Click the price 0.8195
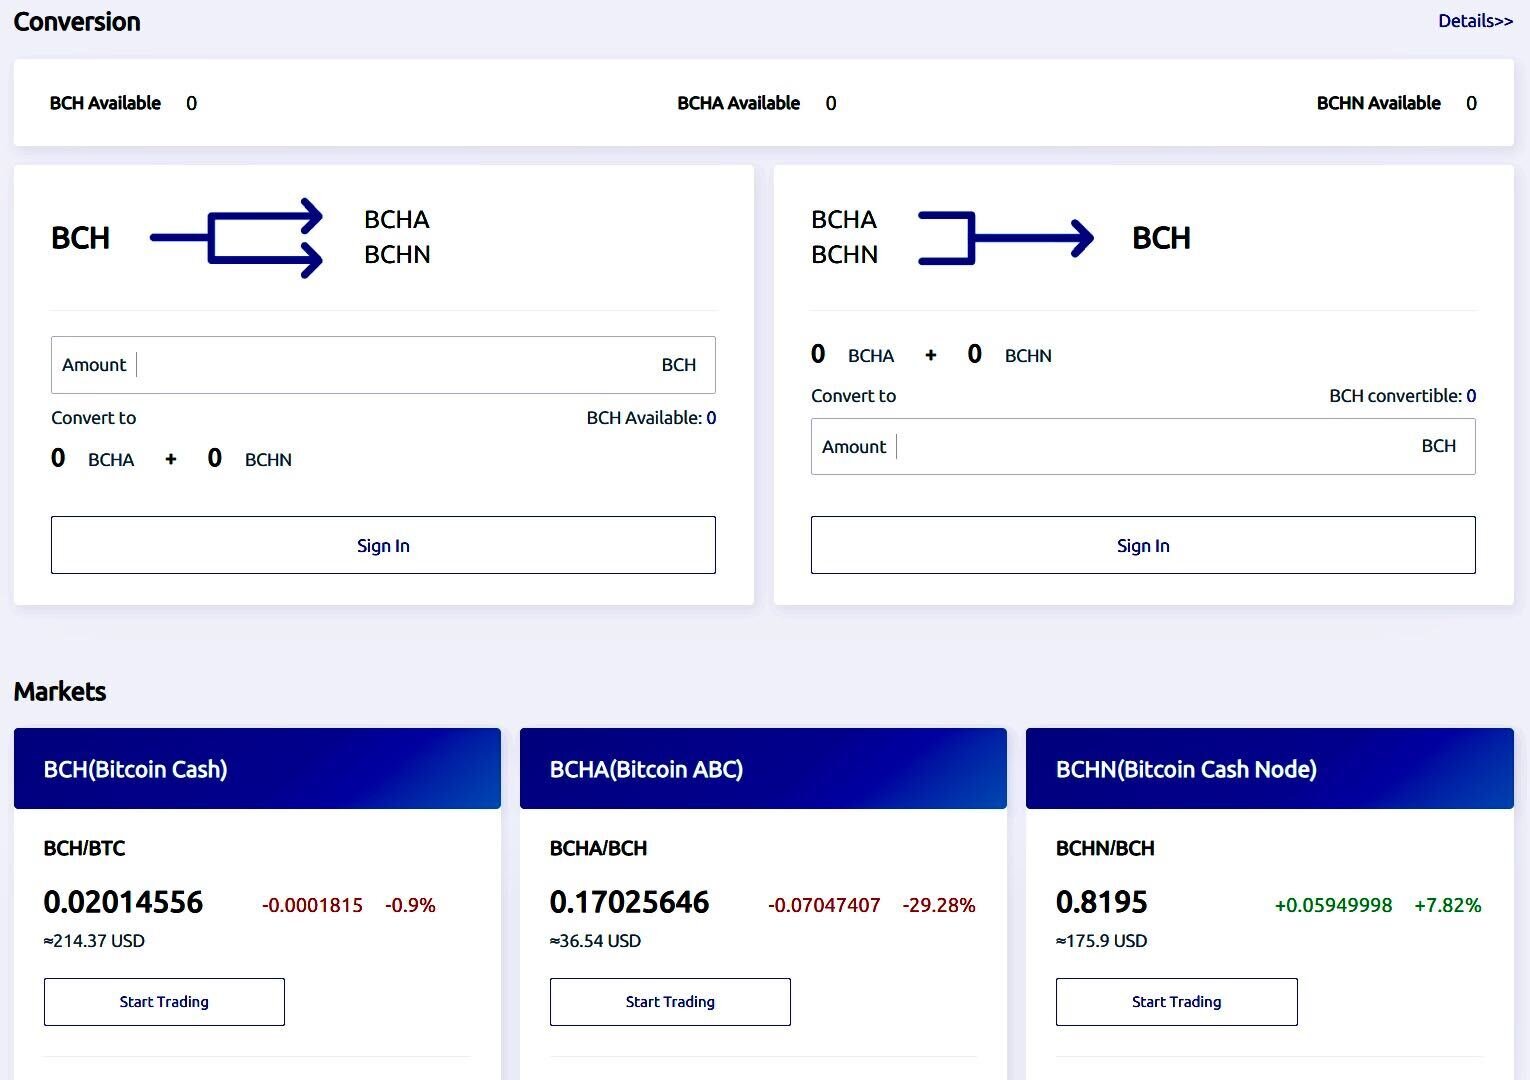 pyautogui.click(x=1102, y=903)
